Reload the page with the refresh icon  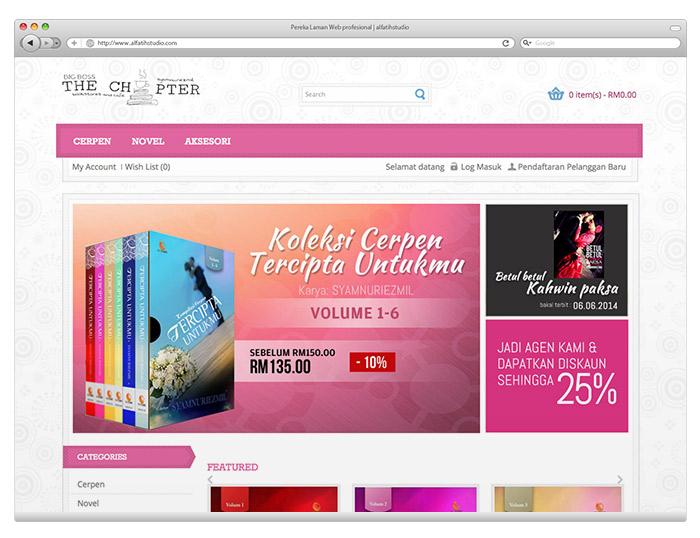click(506, 43)
